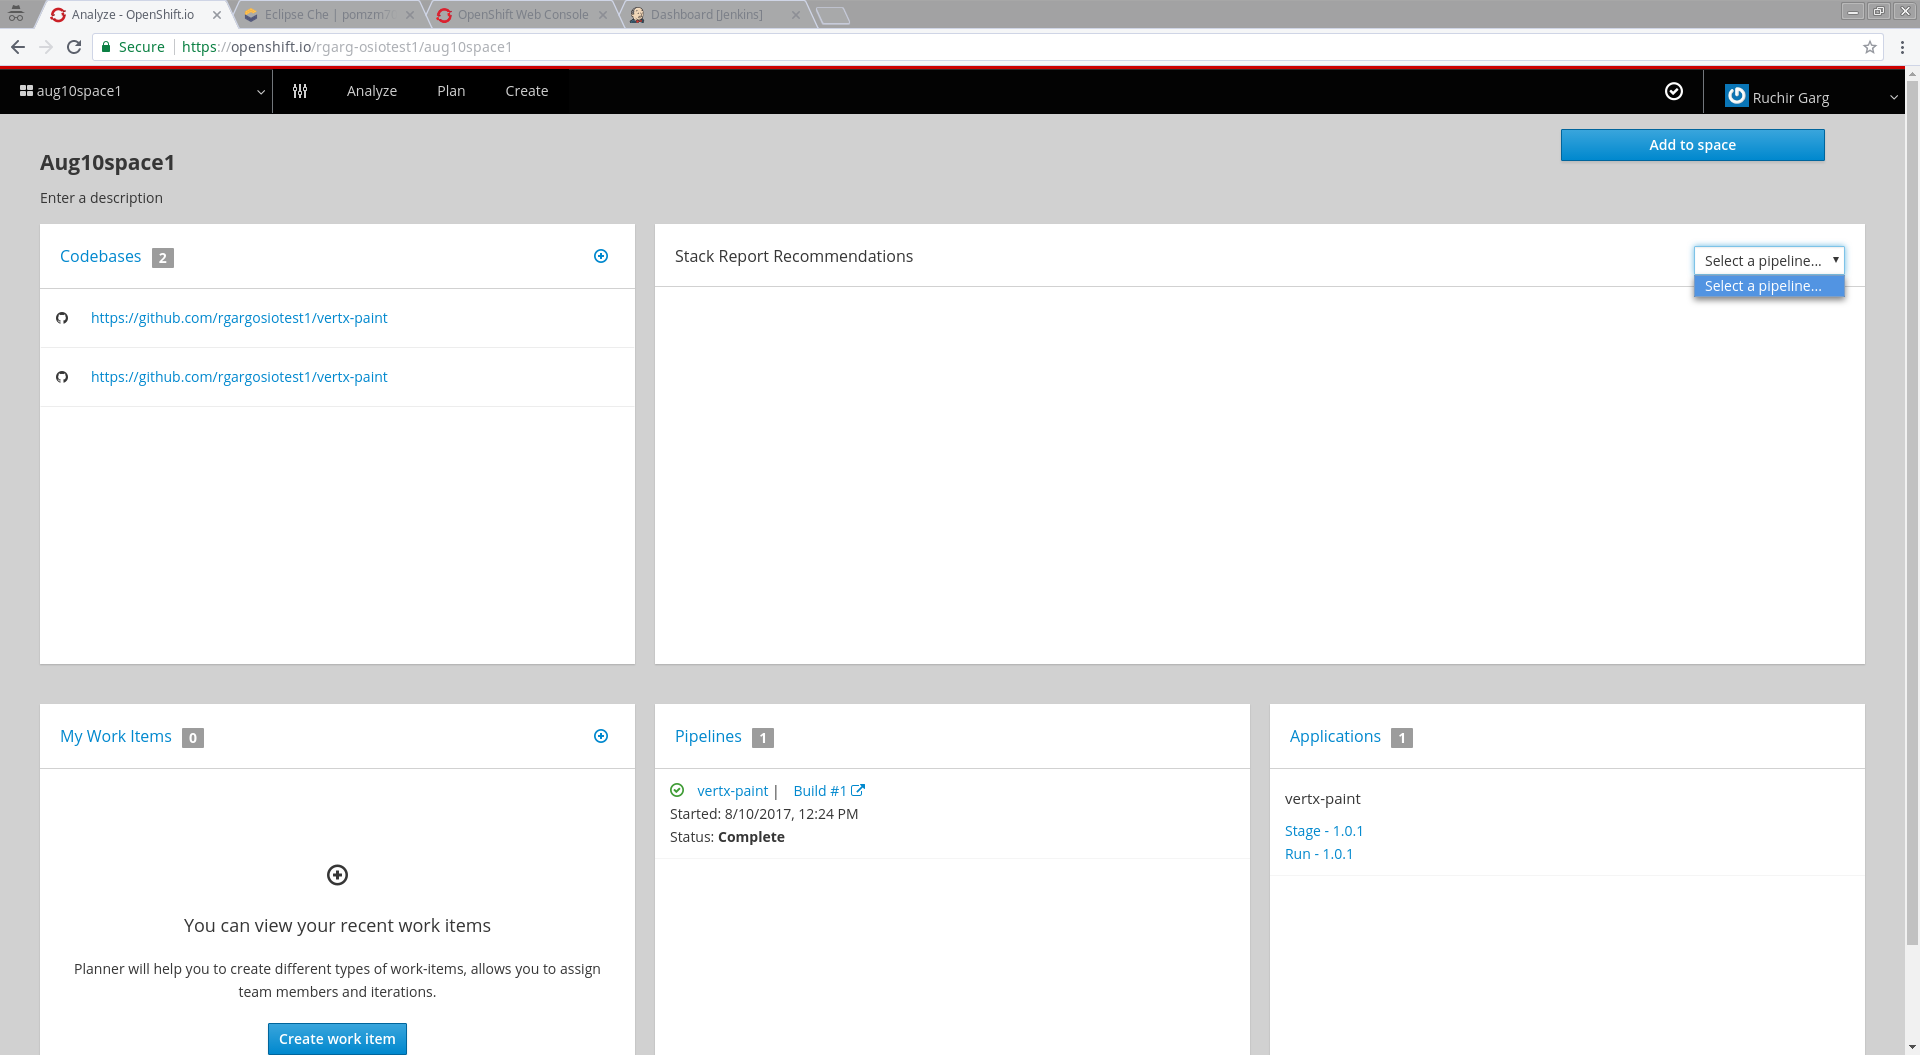Add a work item using the plus icon
The height and width of the screenshot is (1055, 1920).
point(601,736)
